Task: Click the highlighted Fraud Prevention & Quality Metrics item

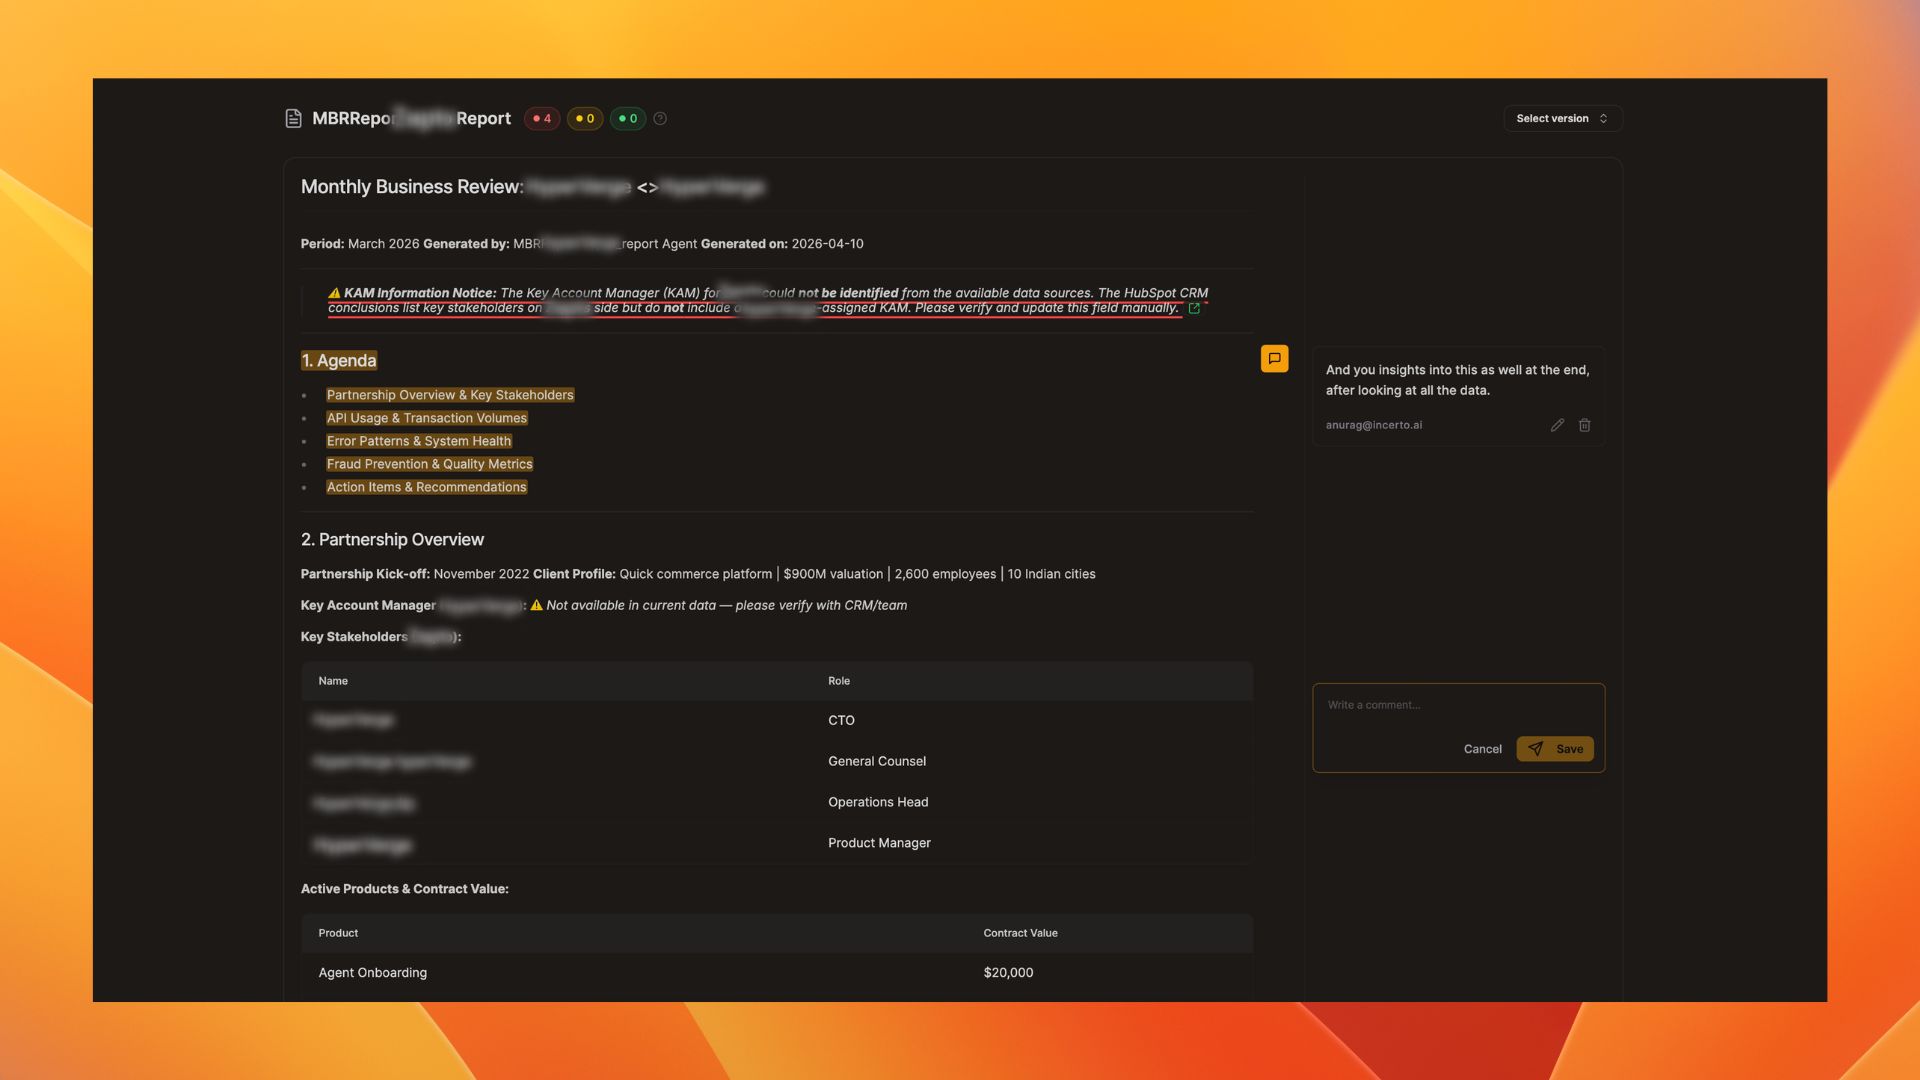Action: point(430,464)
